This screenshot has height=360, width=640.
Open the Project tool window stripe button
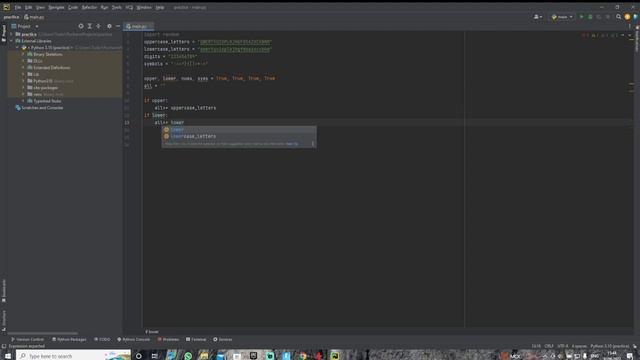(4, 33)
